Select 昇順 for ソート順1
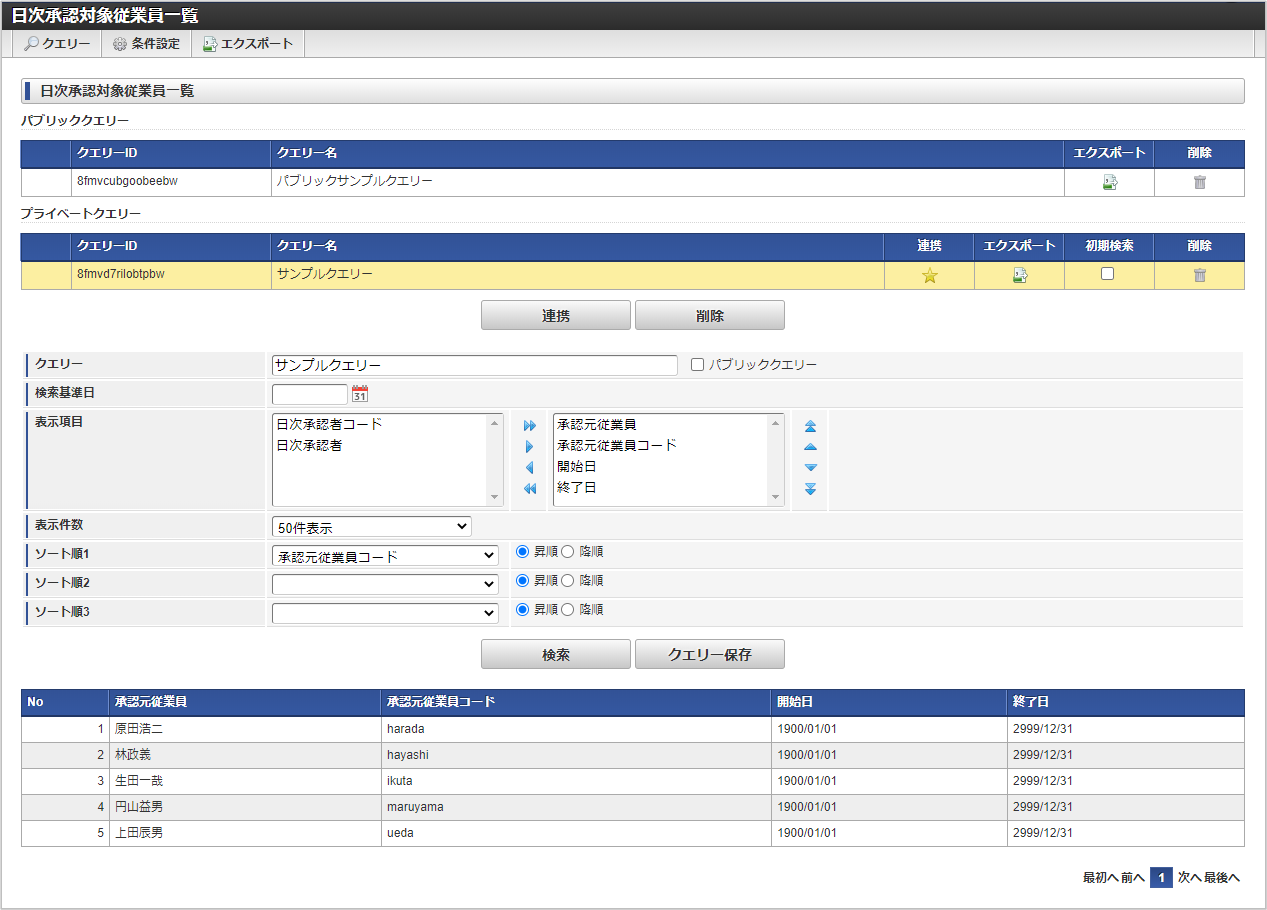Screen dimensions: 1267x910 522,551
